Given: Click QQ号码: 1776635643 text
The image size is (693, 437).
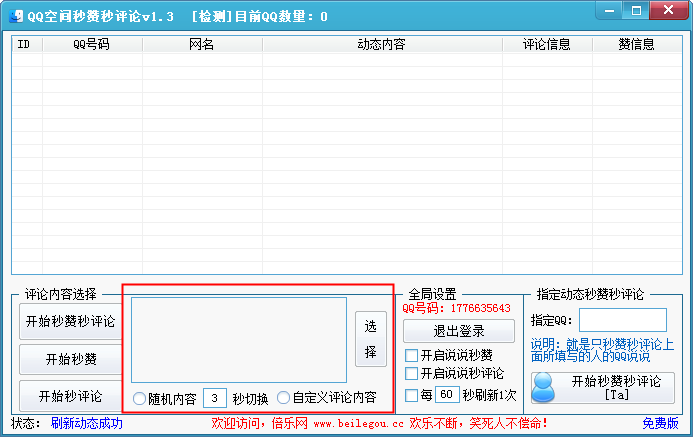Looking at the screenshot, I should [457, 308].
